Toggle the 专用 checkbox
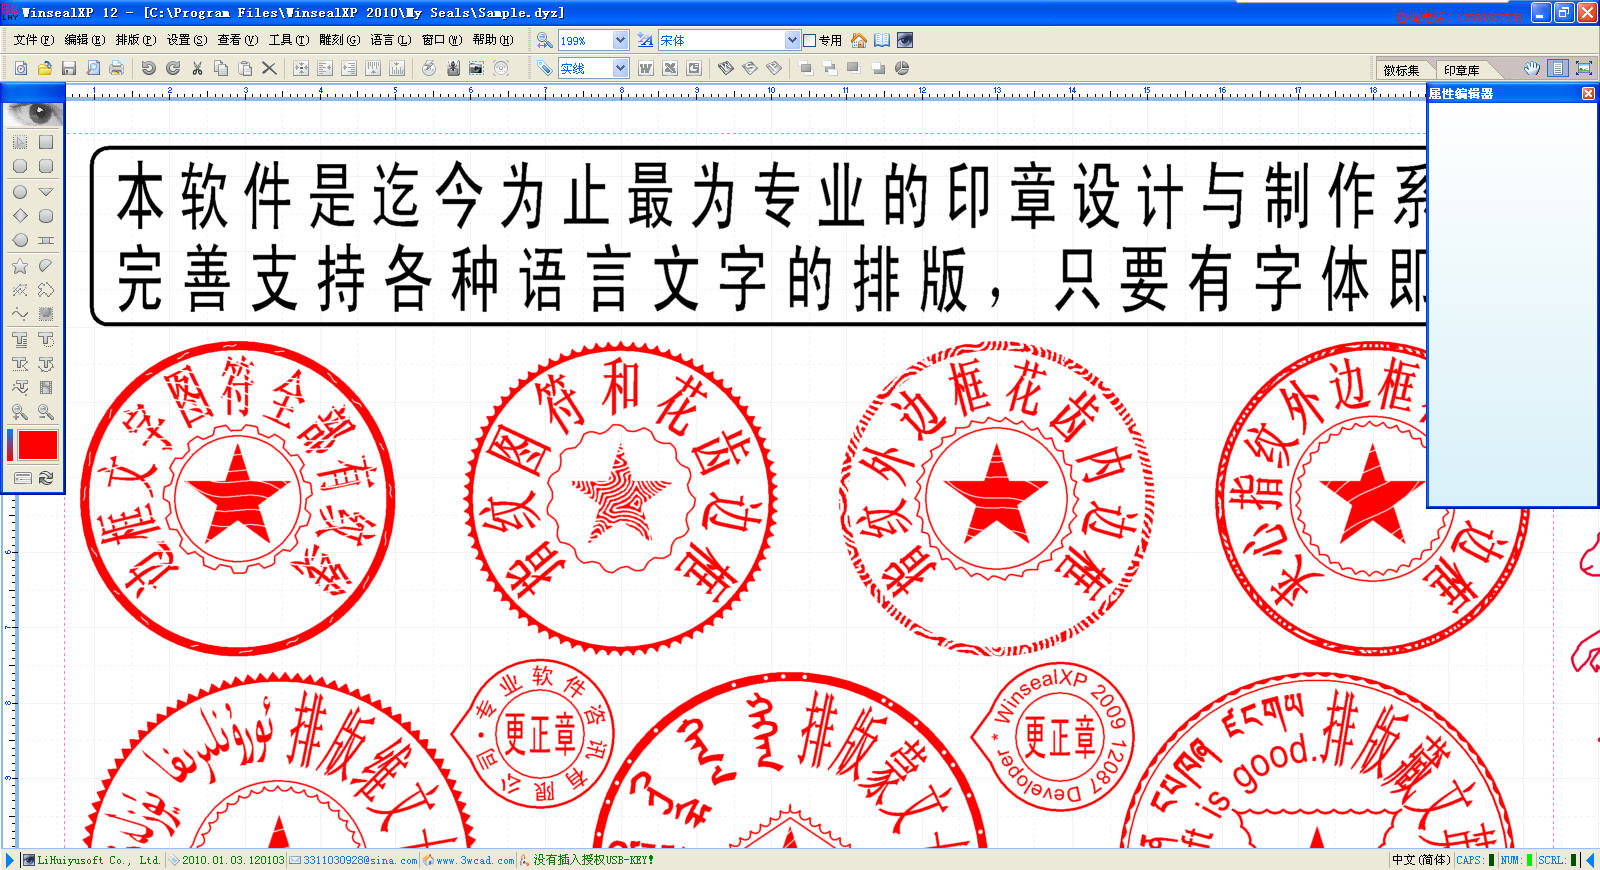 click(810, 41)
